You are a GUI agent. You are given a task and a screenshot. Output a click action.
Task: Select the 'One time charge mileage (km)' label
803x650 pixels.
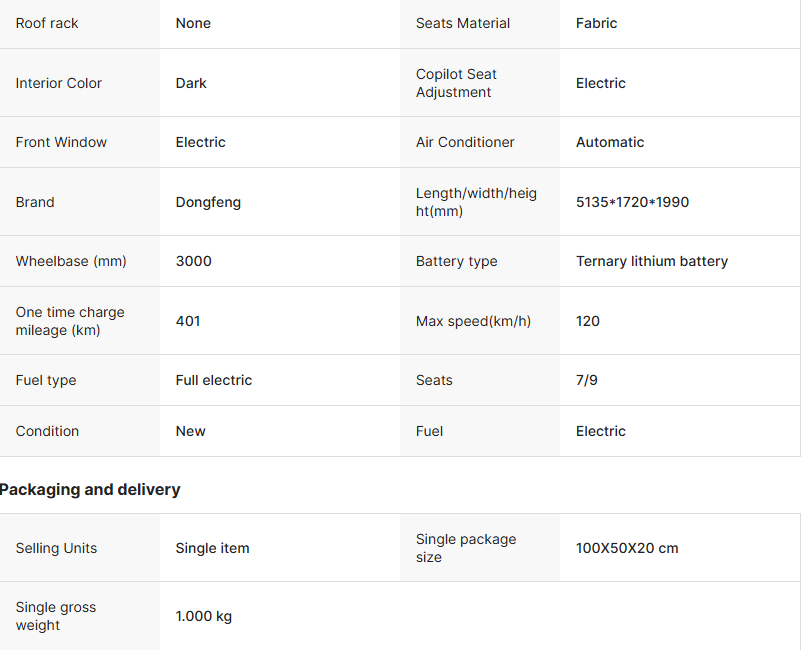(x=69, y=321)
